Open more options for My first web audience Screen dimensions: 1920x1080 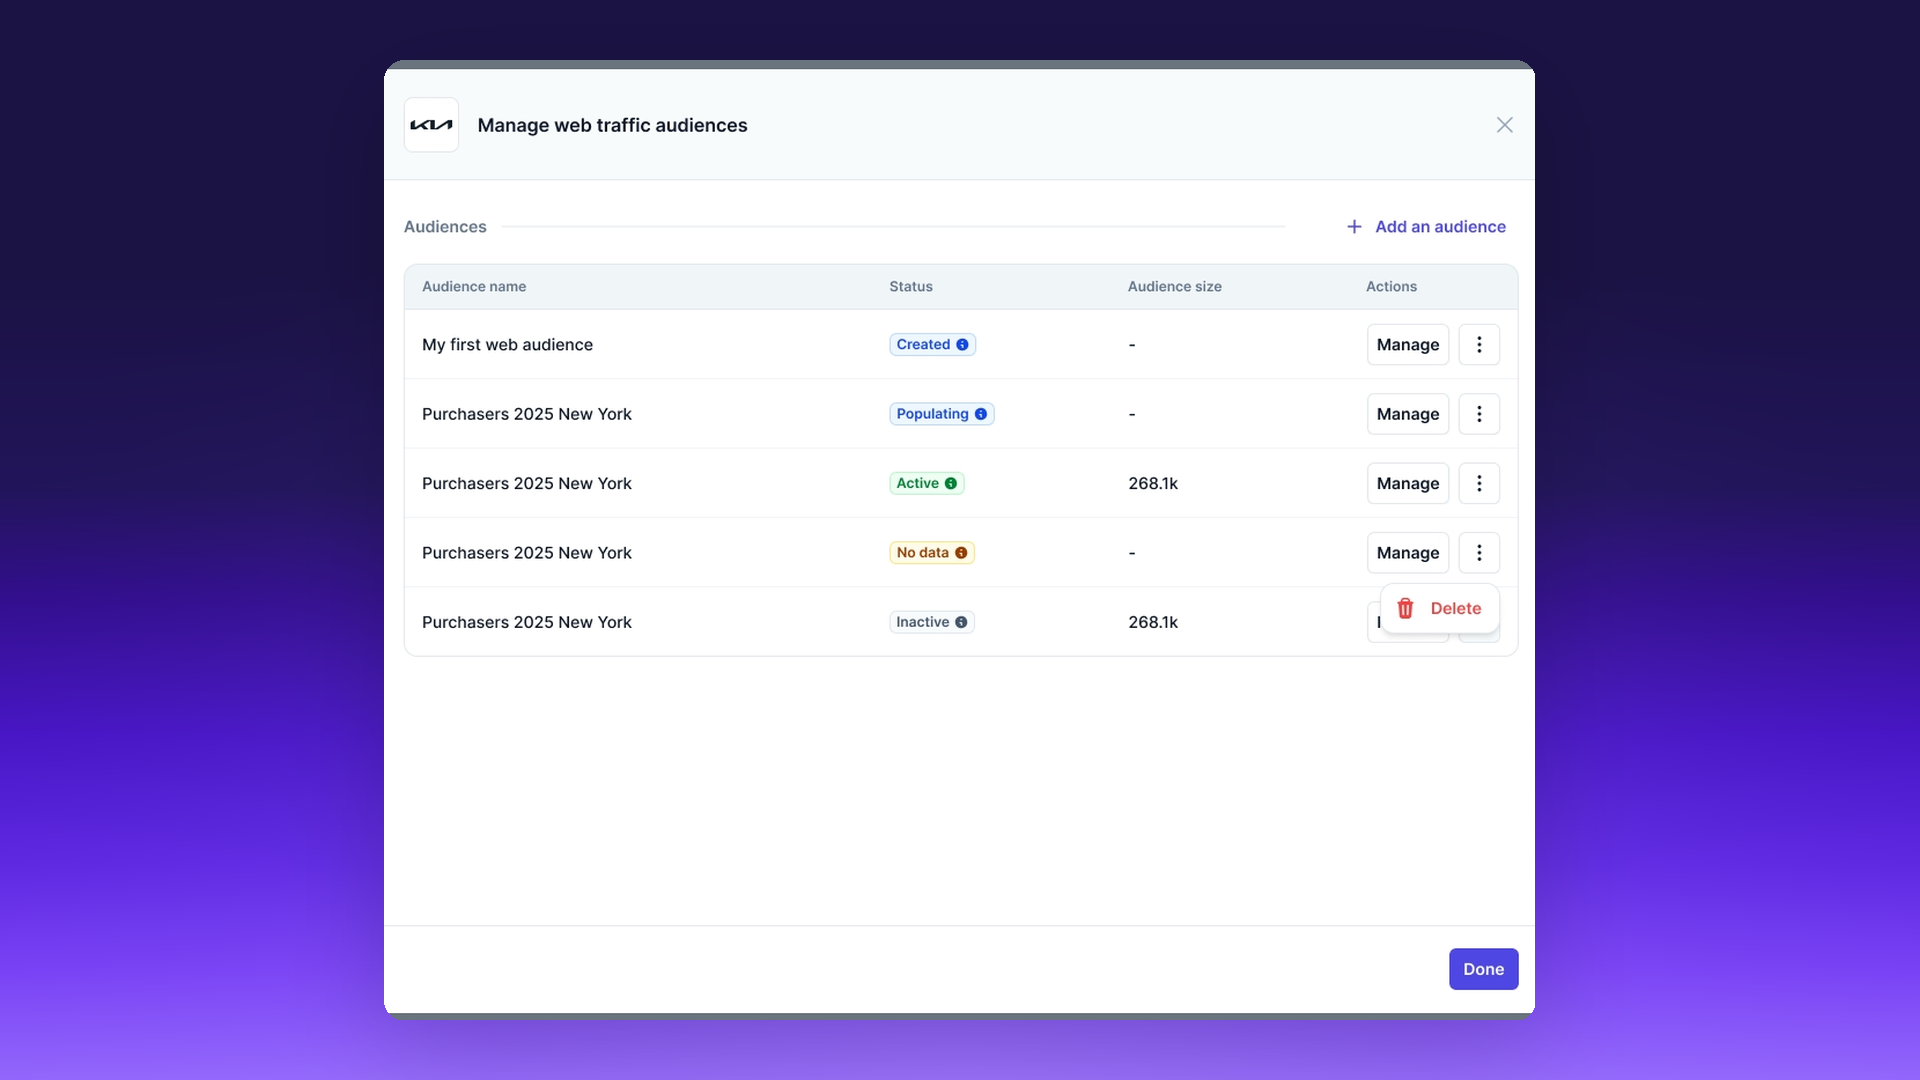click(x=1479, y=345)
